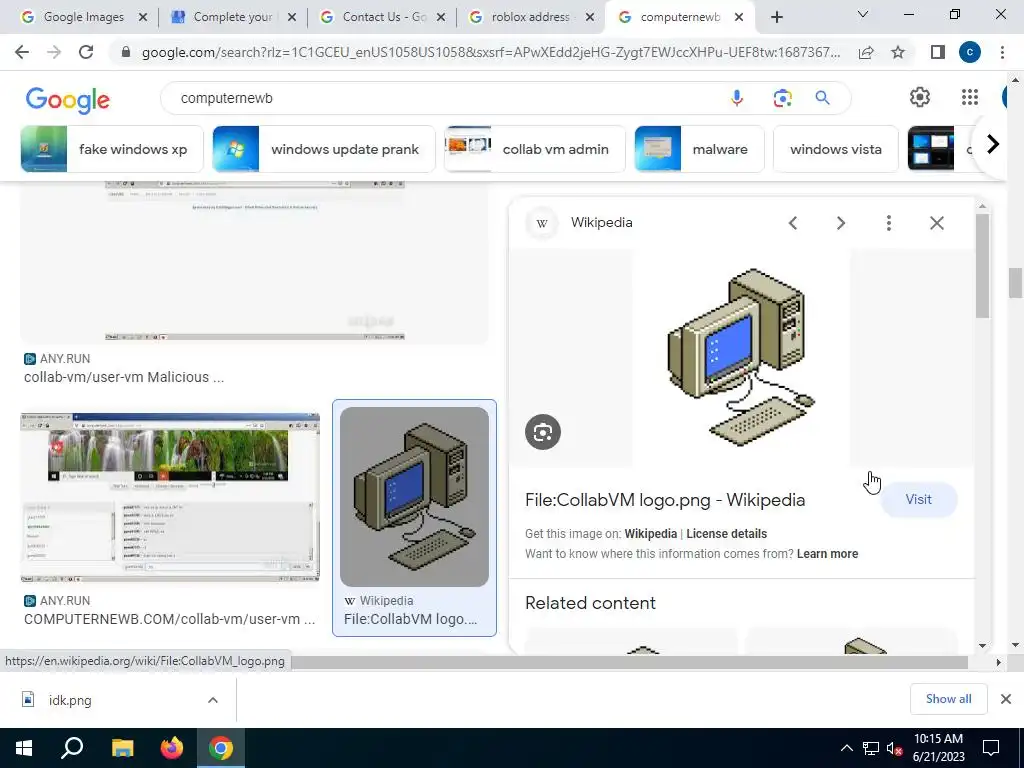Show next image in the Wikipedia preview panel
Screen dimensions: 1024x768
tap(840, 223)
